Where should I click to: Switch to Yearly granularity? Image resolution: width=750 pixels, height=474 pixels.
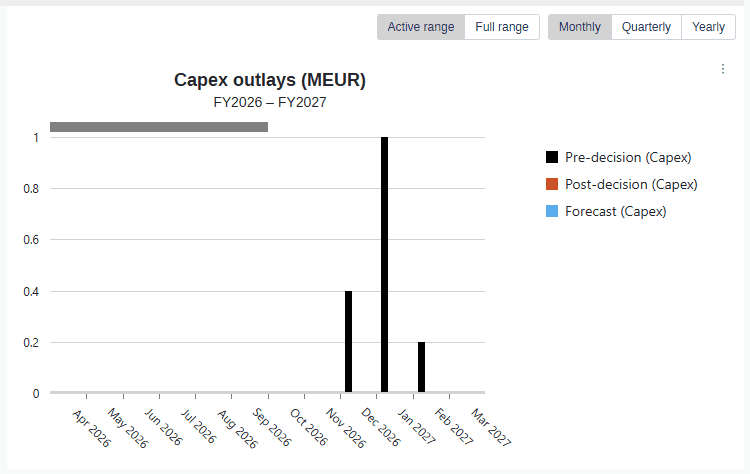[x=708, y=27]
